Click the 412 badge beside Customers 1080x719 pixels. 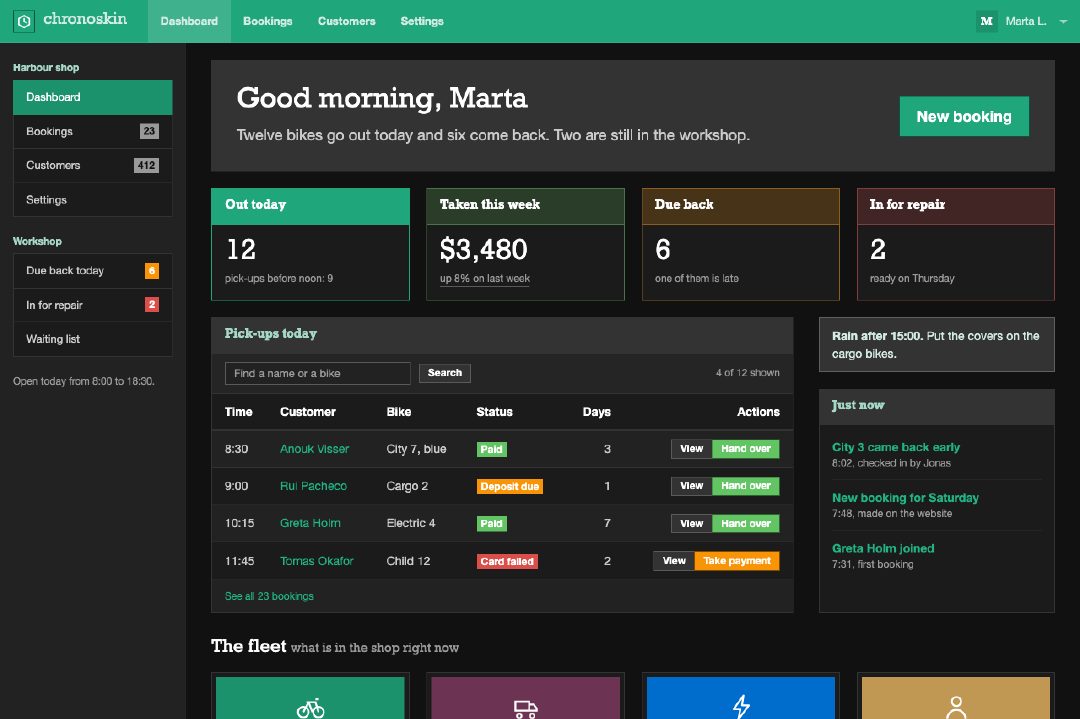[x=146, y=165]
